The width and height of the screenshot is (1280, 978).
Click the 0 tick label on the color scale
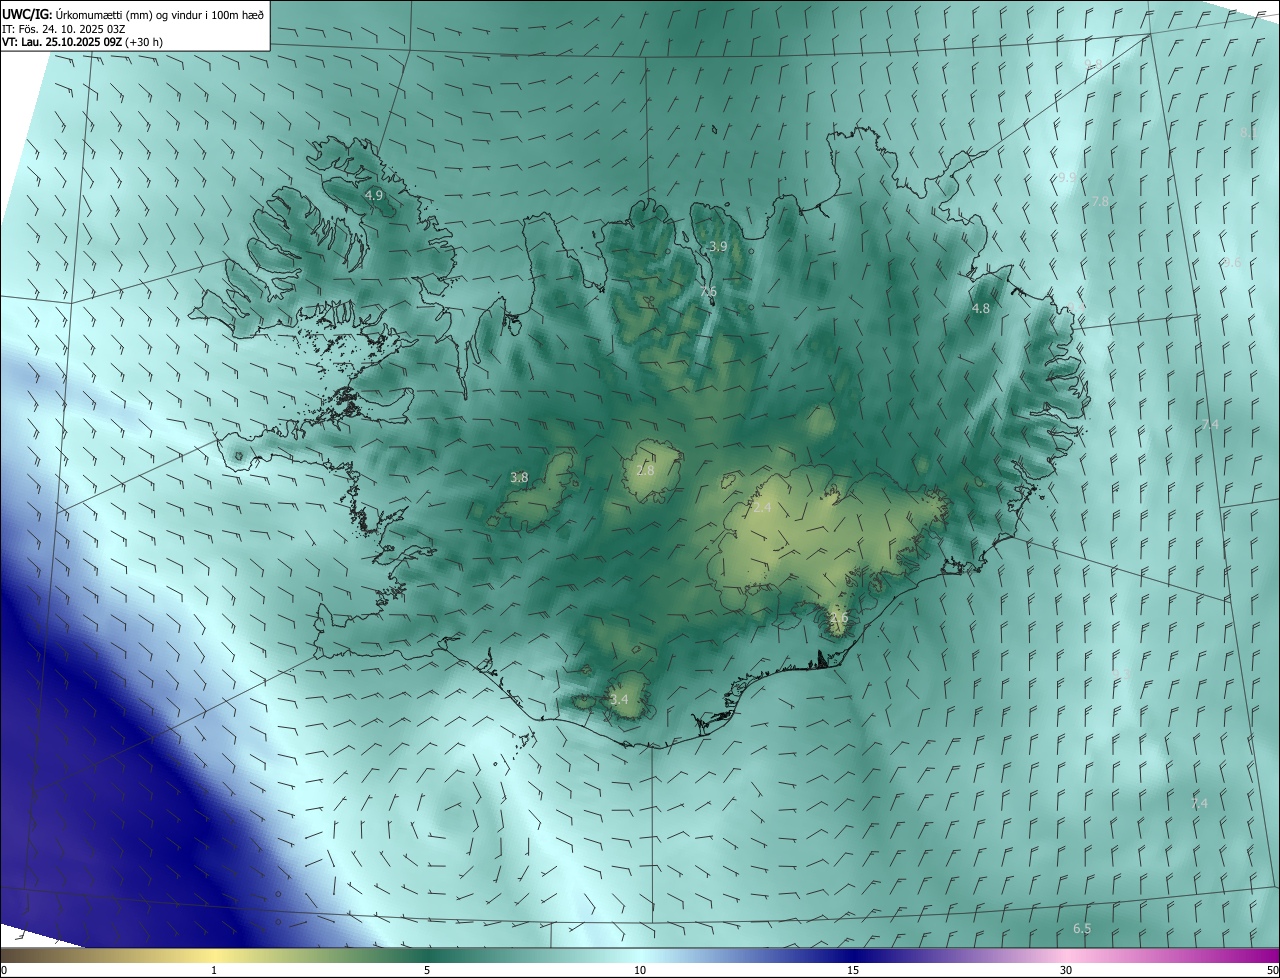[x=4, y=970]
